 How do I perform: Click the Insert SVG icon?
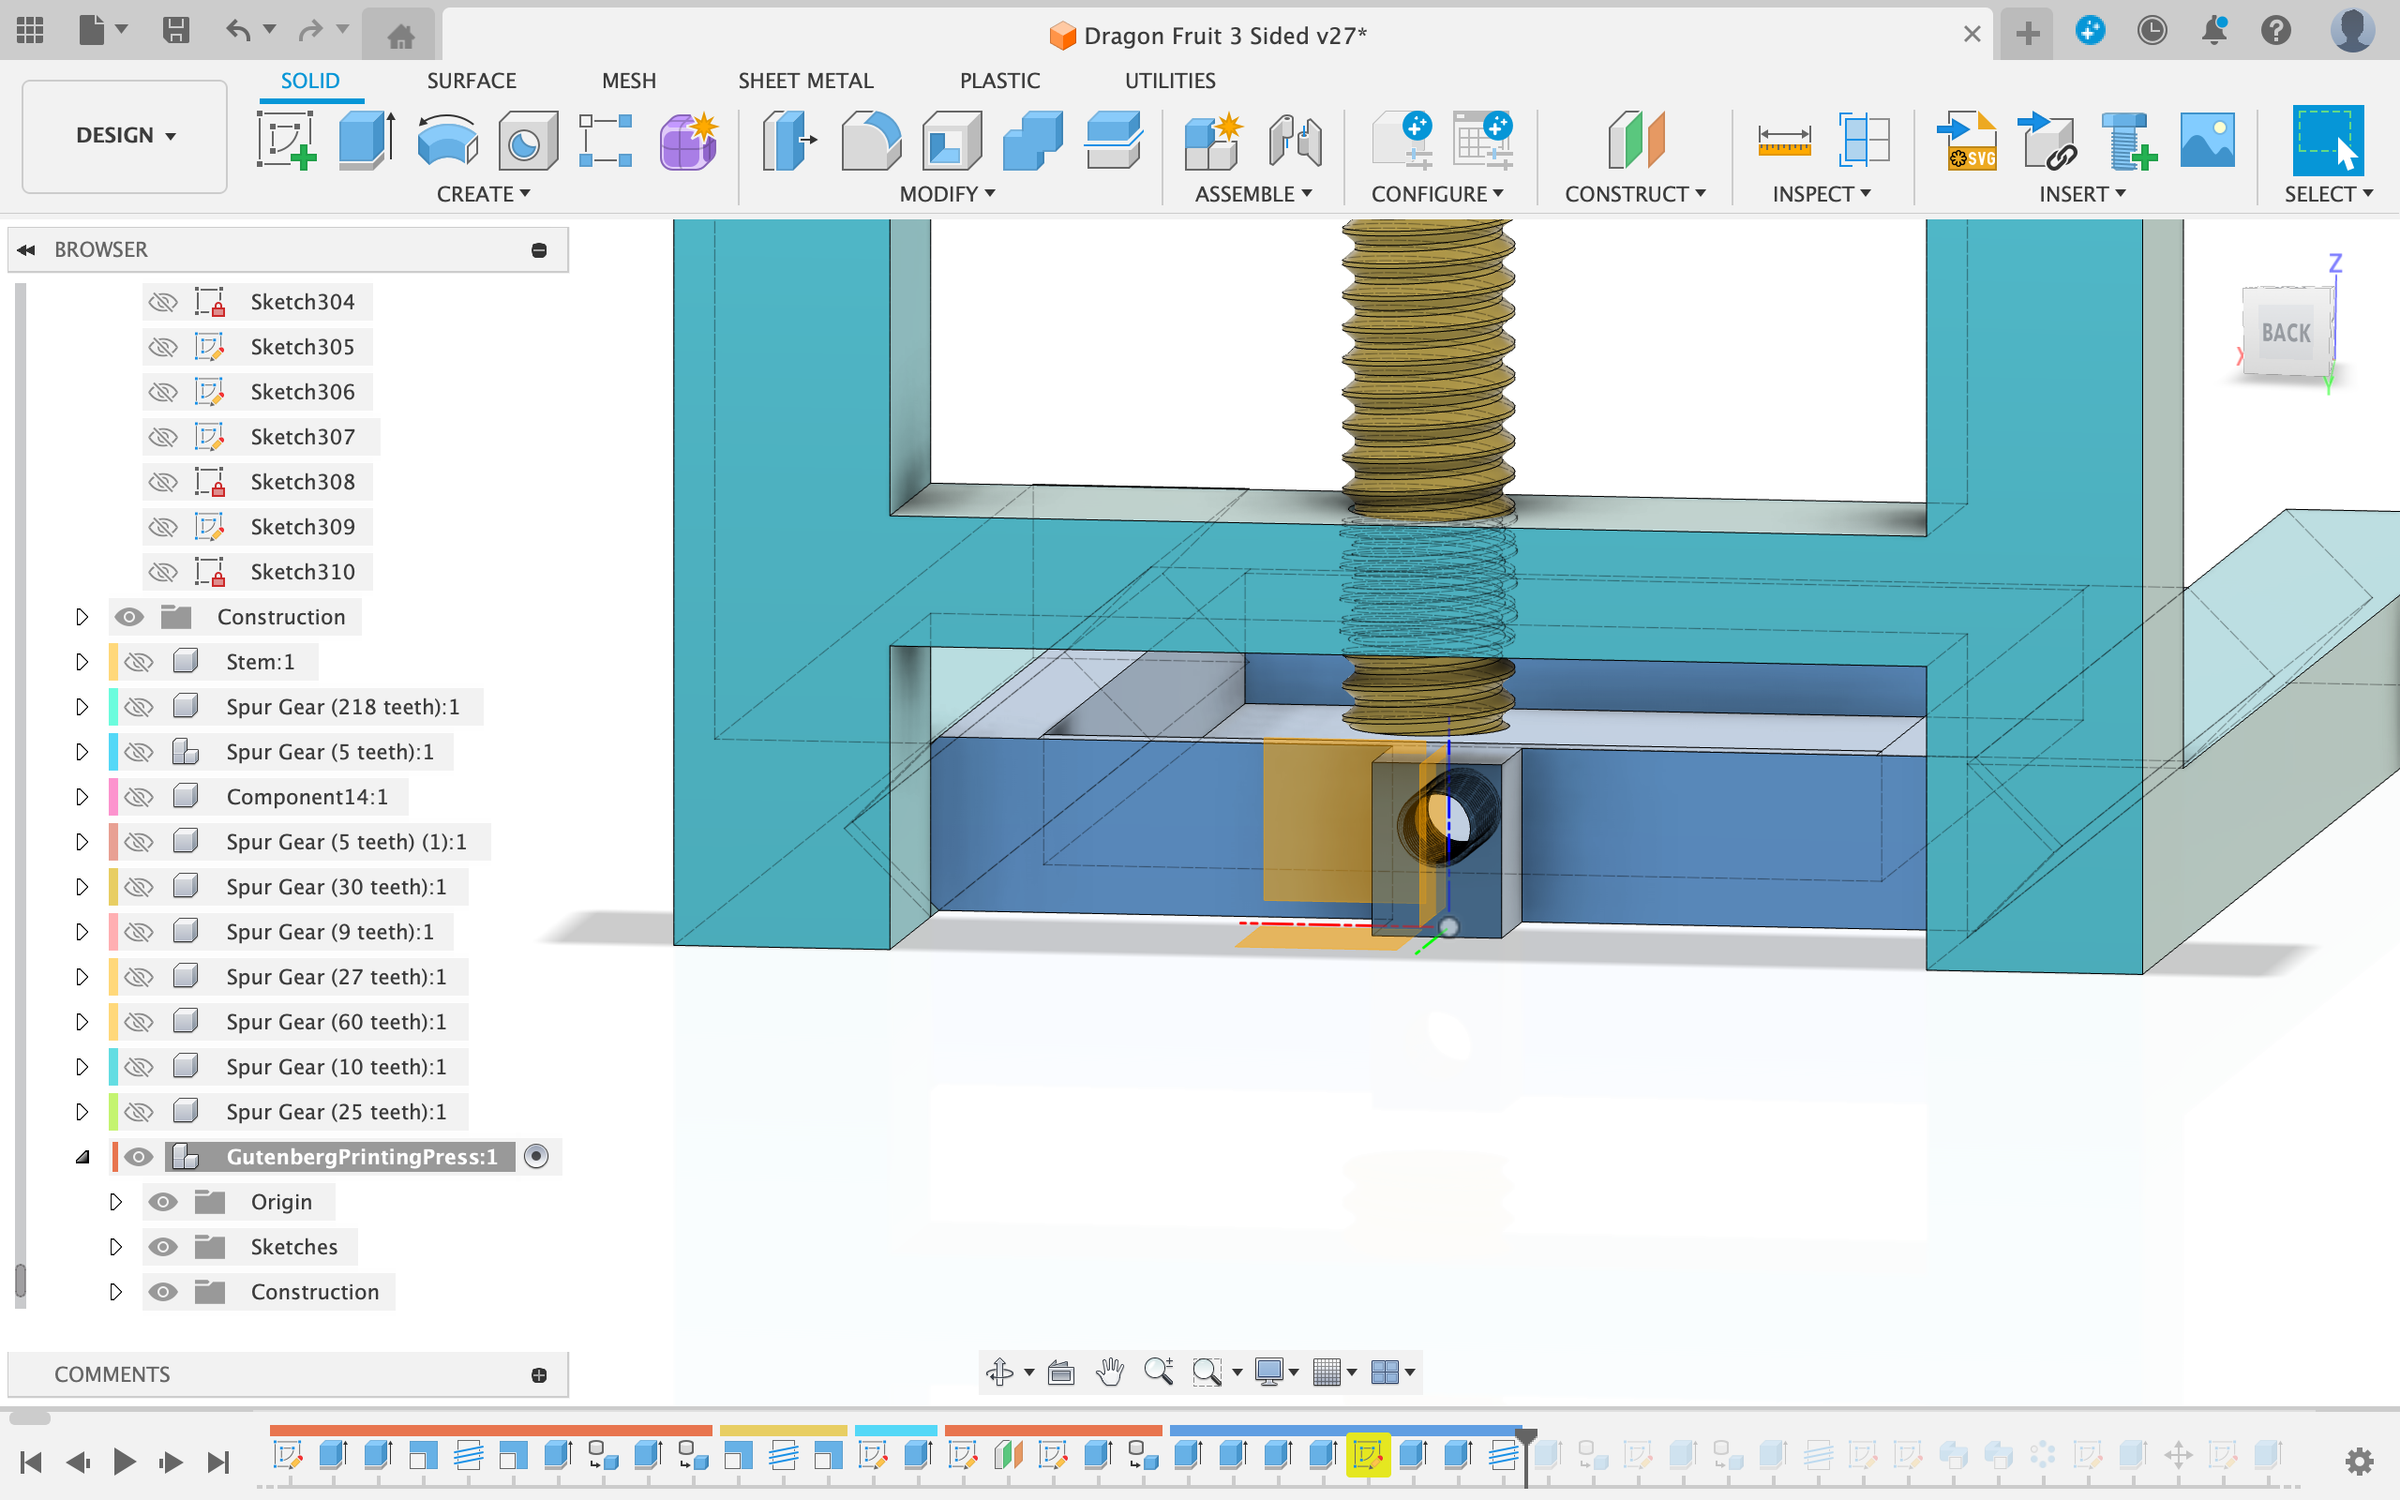click(1965, 140)
